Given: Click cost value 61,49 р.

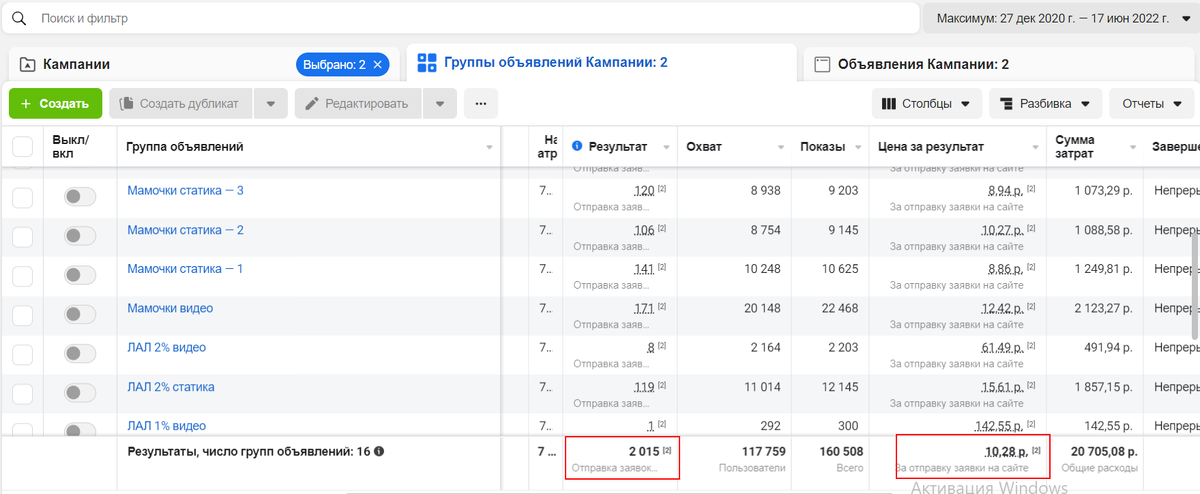Looking at the screenshot, I should pos(1000,347).
